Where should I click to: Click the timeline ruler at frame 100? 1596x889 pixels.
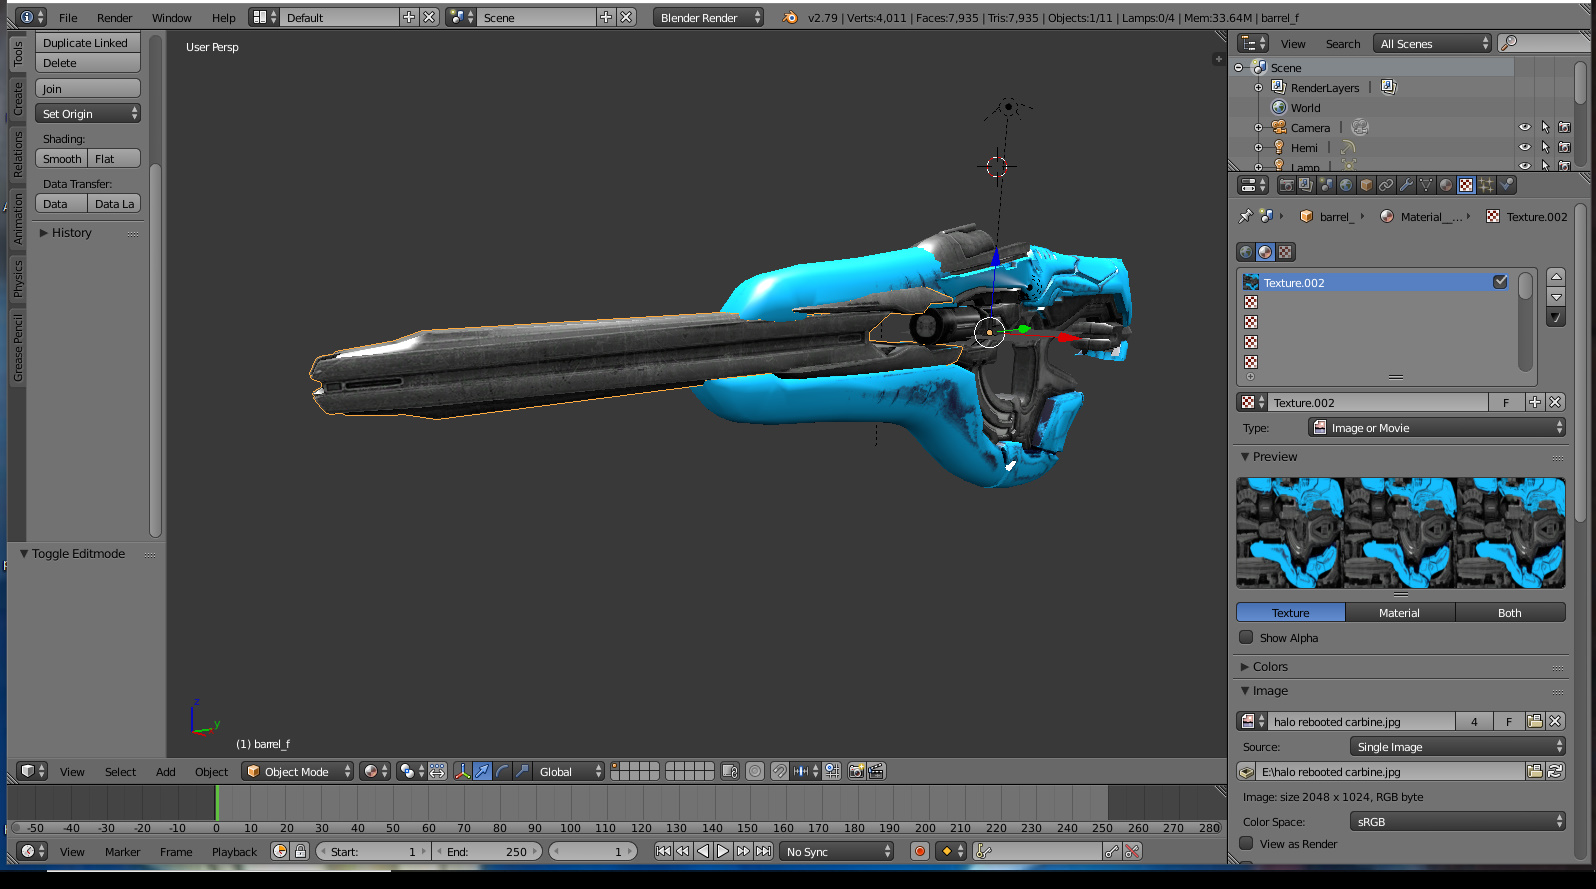(570, 827)
